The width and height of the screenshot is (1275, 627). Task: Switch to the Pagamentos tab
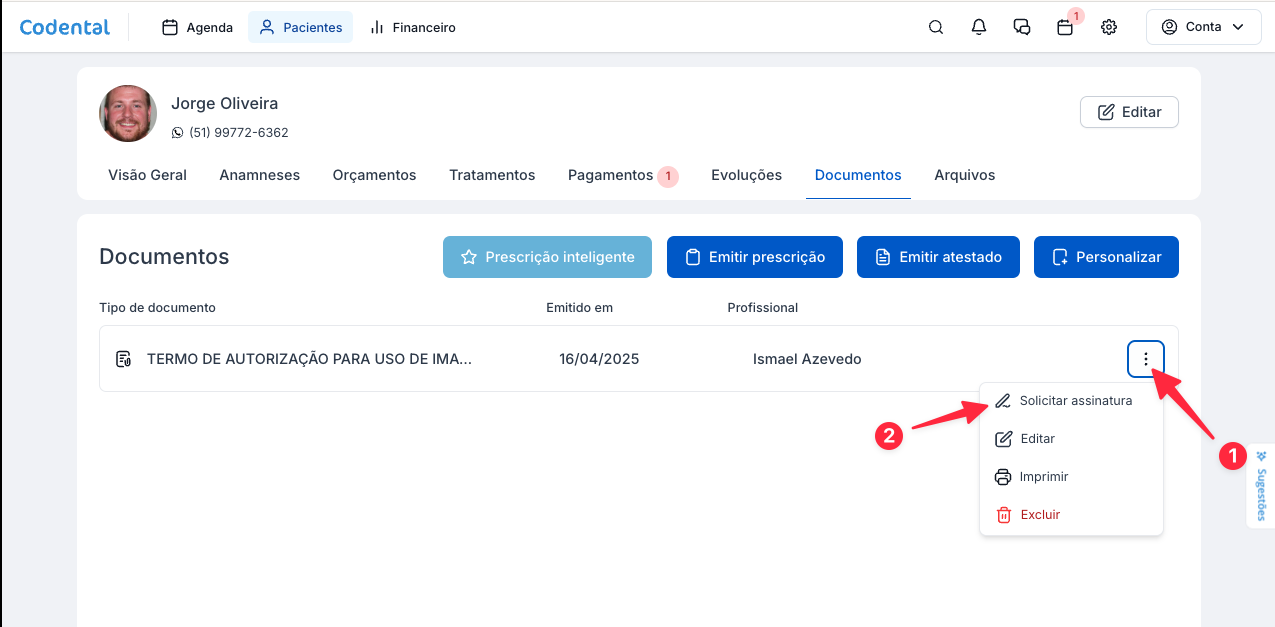pyautogui.click(x=610, y=175)
